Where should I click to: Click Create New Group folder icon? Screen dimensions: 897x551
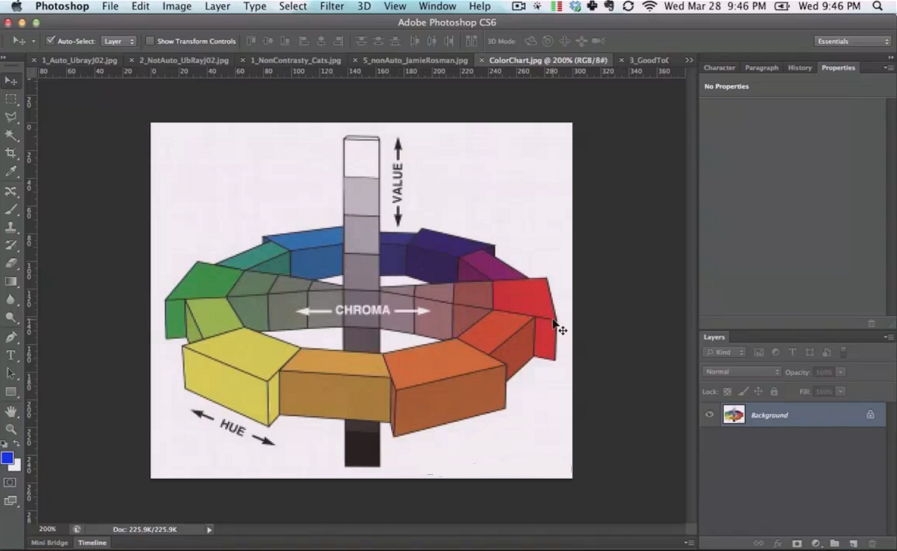tap(835, 544)
